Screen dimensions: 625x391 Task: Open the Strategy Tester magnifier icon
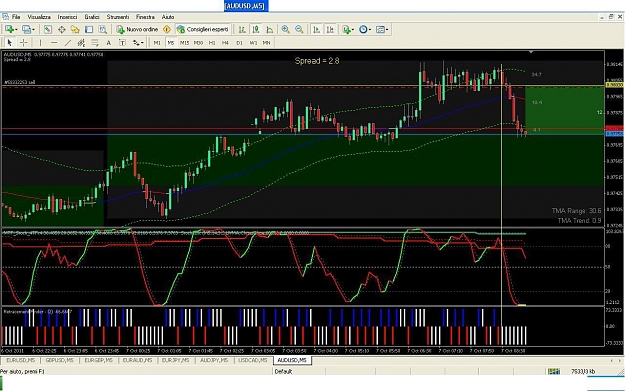click(x=102, y=29)
